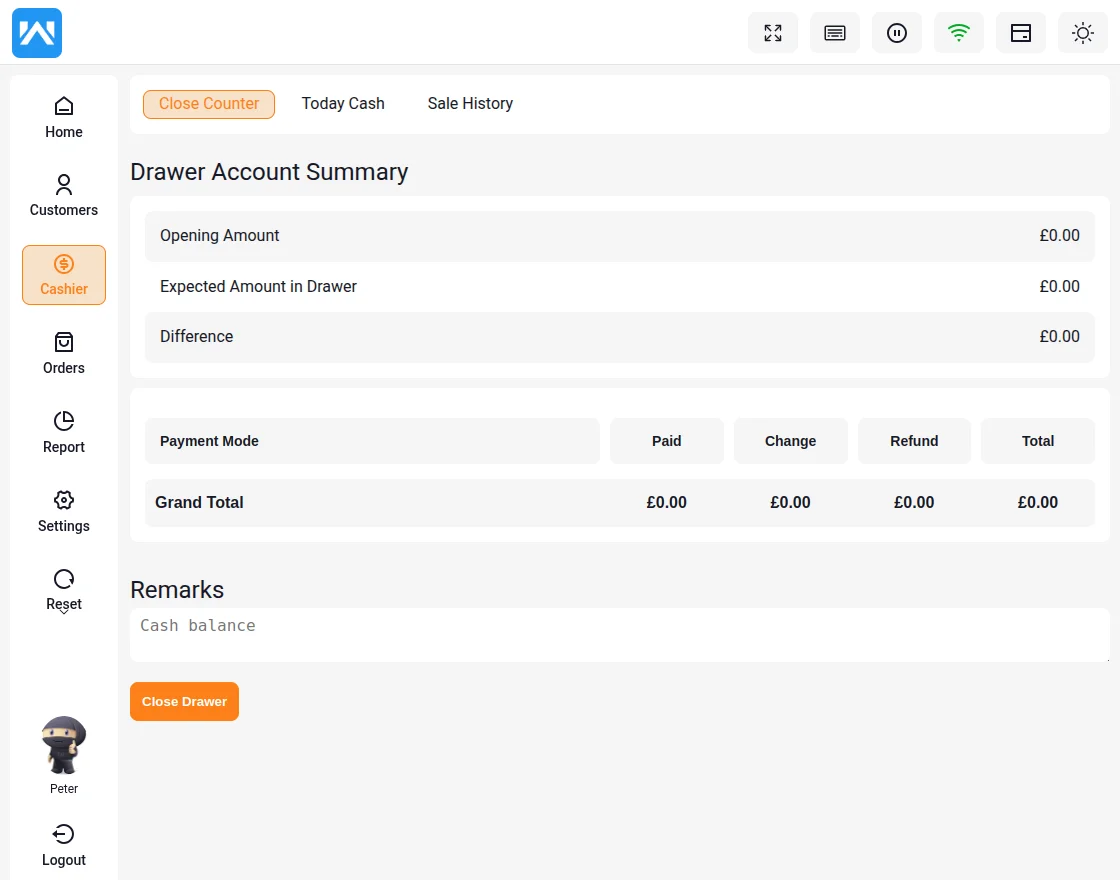Select the Close Counter tab
This screenshot has height=880, width=1120.
tap(208, 103)
